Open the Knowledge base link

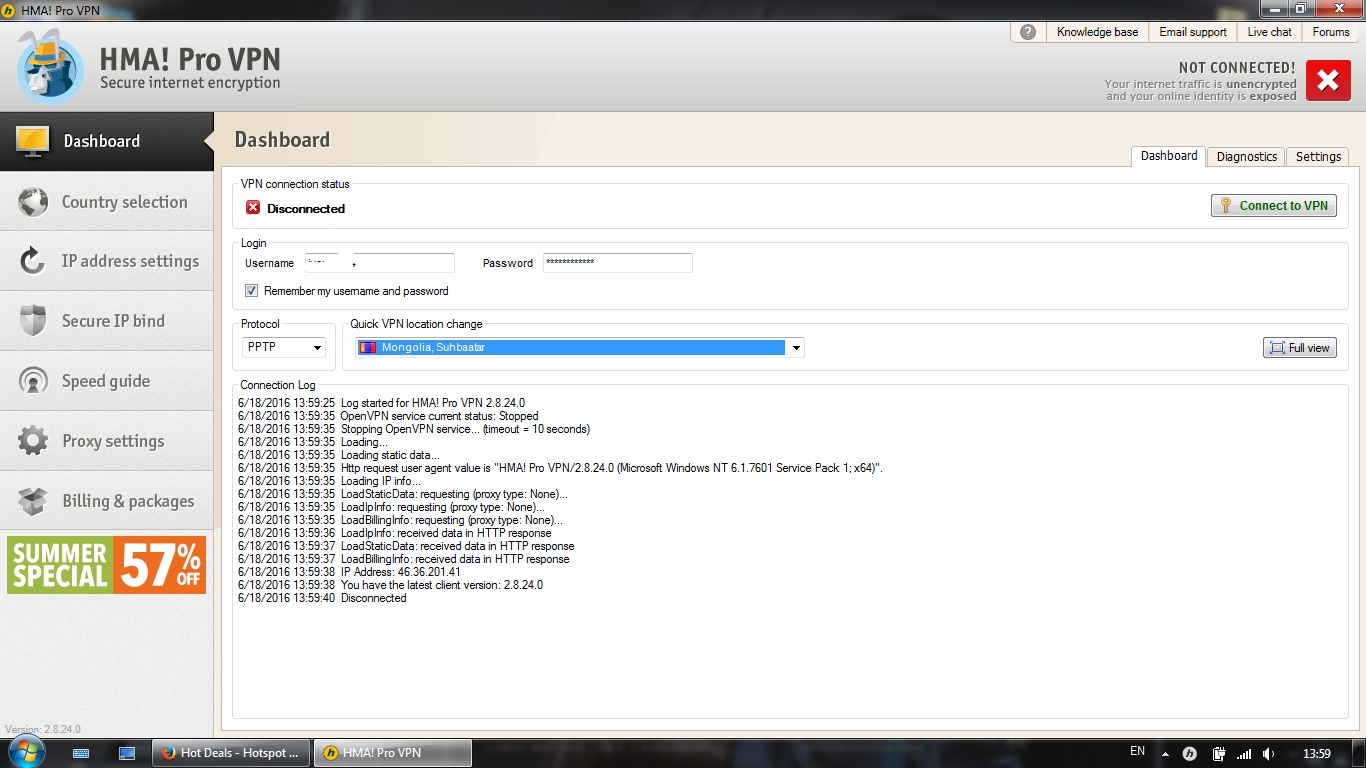point(1097,32)
